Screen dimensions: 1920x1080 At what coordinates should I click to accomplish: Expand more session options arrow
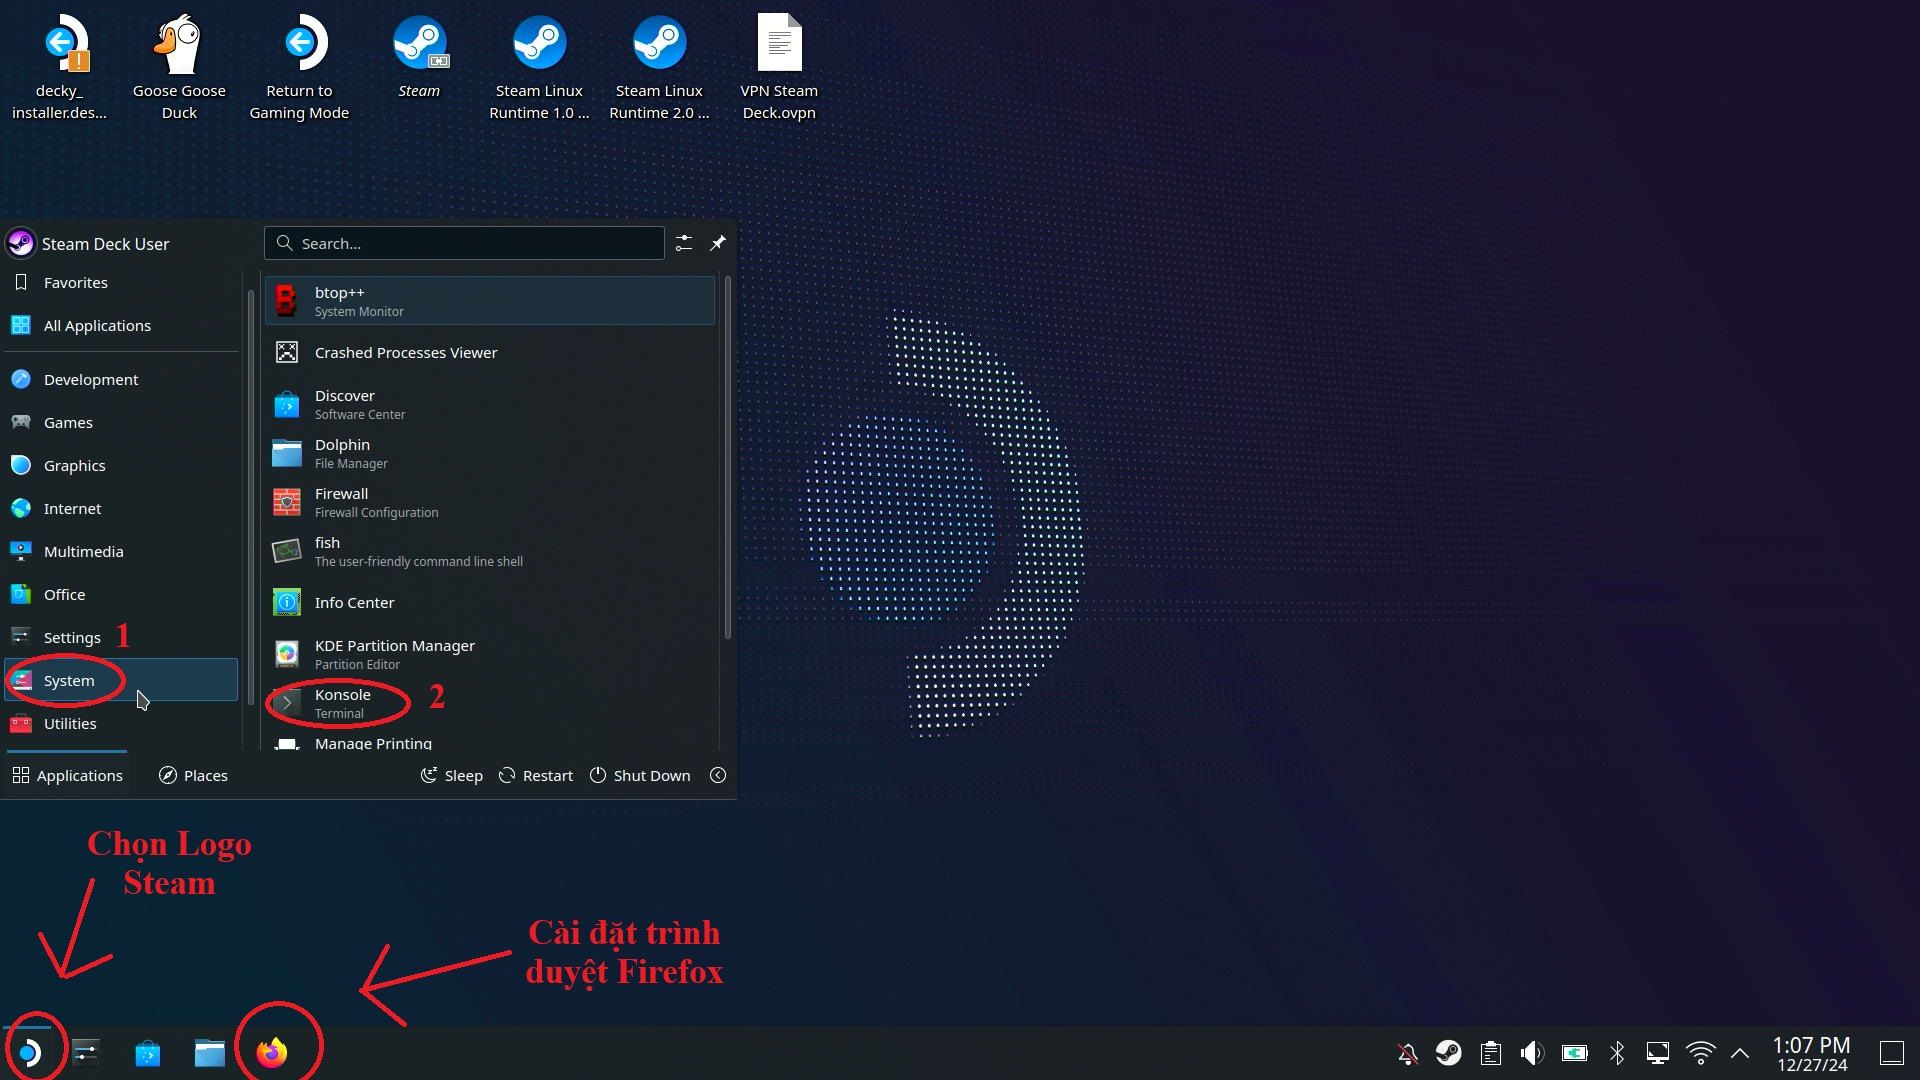718,776
